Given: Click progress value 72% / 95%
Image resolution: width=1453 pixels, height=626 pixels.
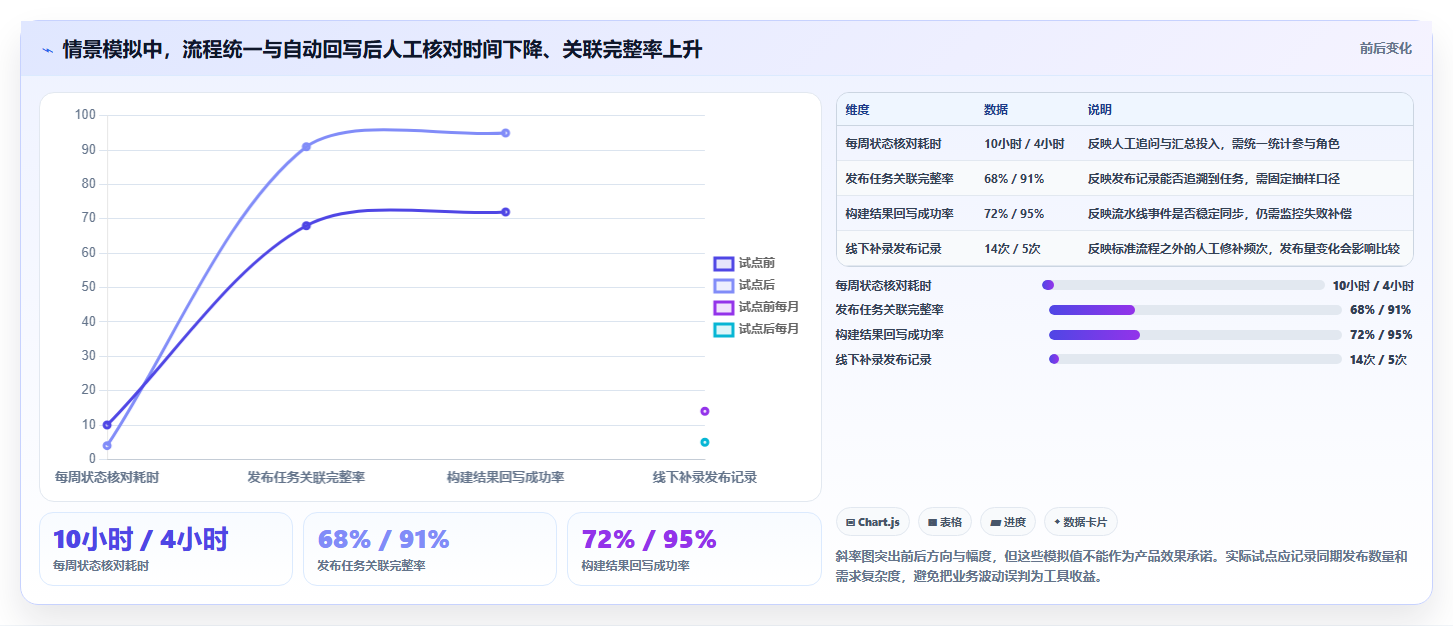Looking at the screenshot, I should [1381, 335].
